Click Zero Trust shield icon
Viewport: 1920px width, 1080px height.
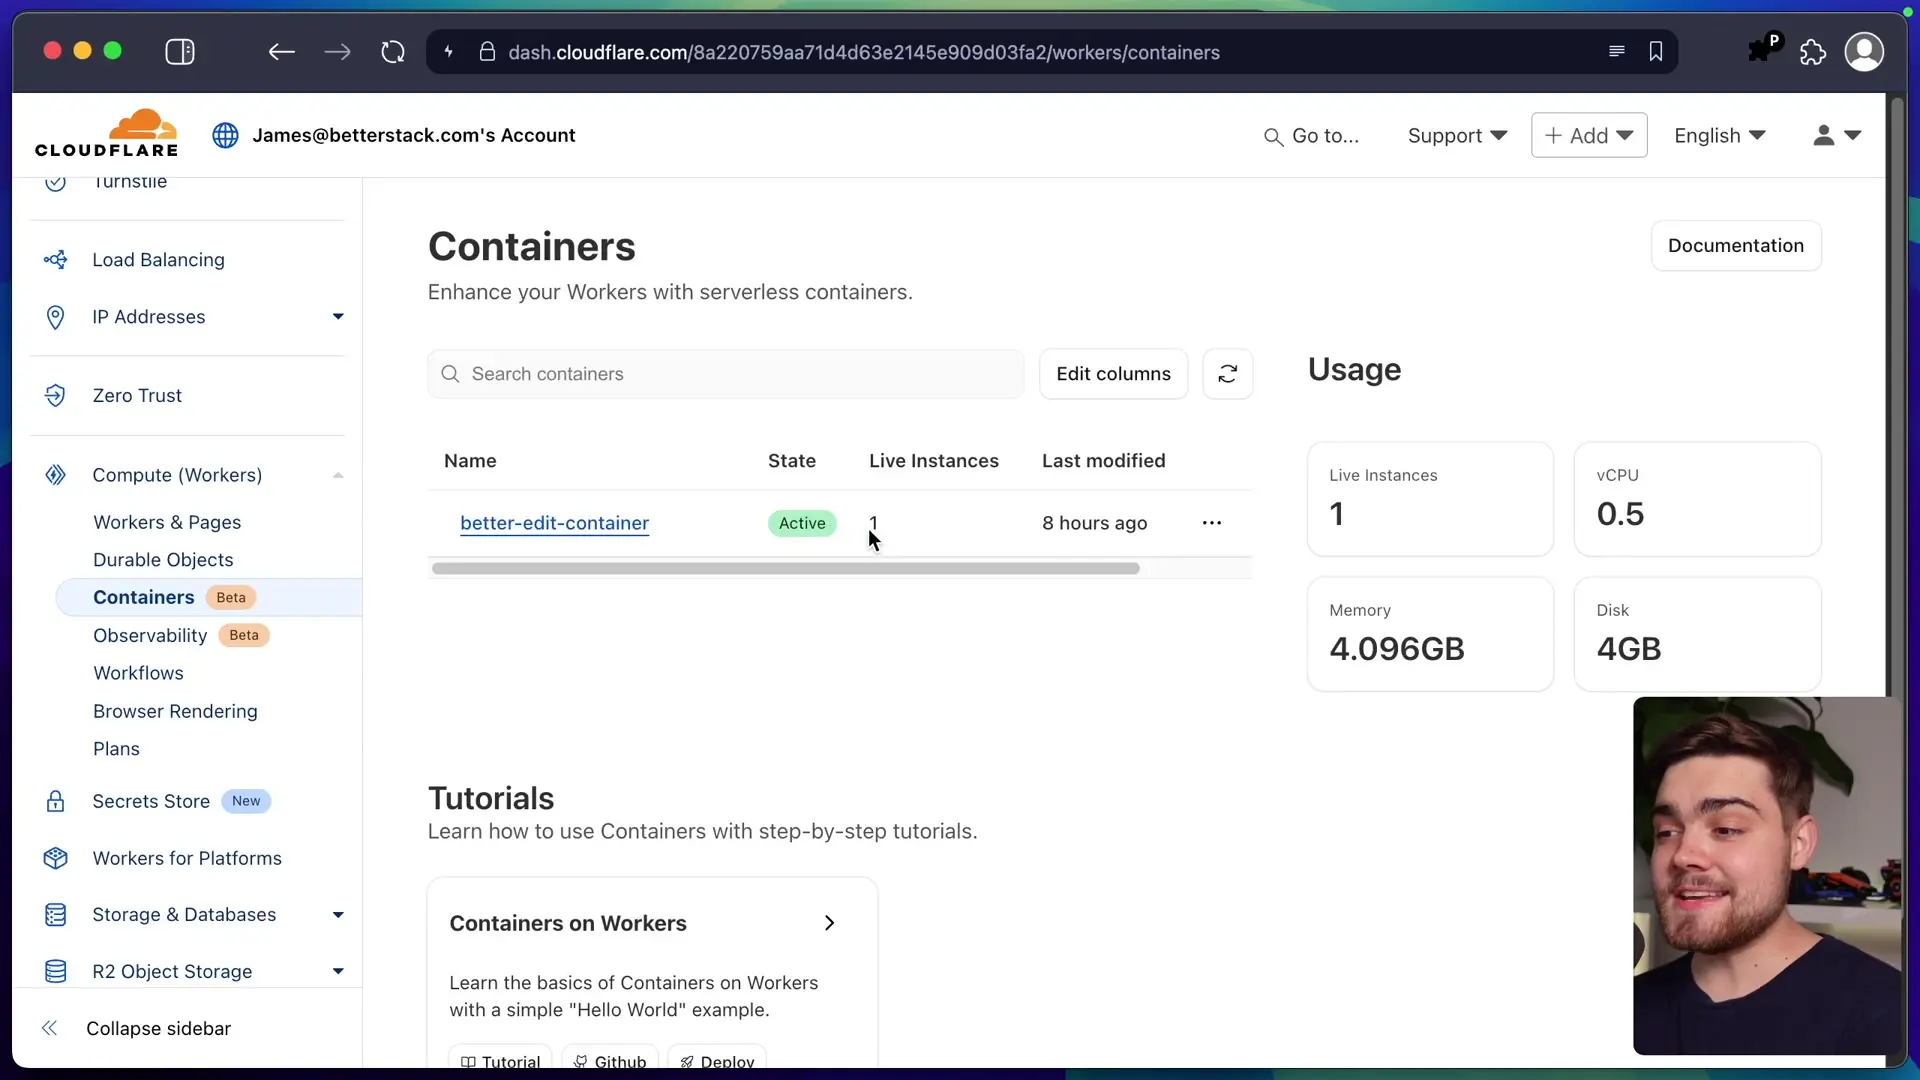click(x=56, y=396)
